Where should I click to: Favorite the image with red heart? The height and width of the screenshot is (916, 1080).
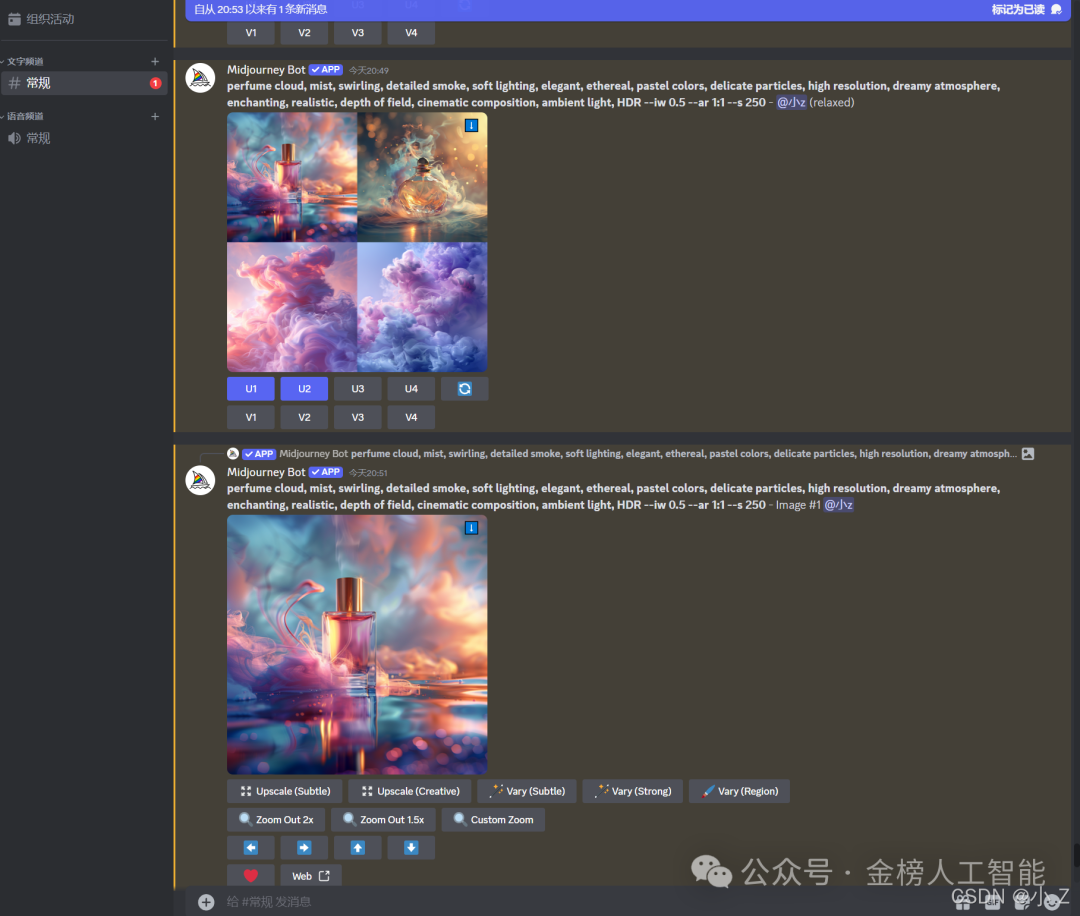pos(251,875)
